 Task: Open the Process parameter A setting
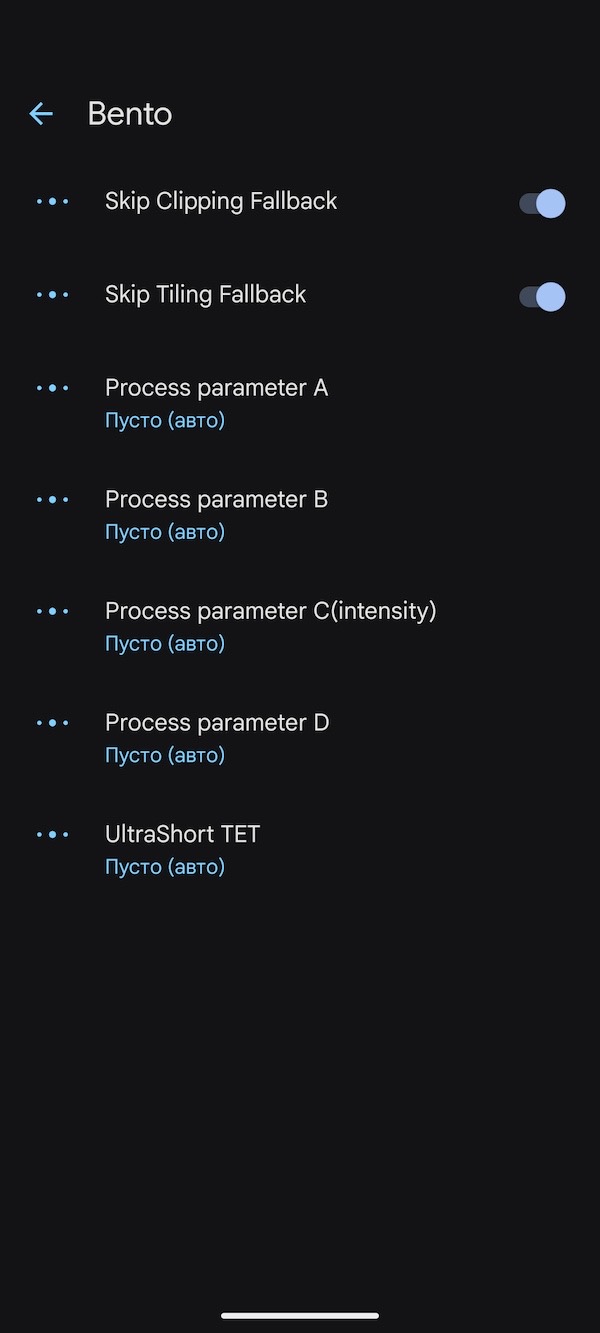(x=216, y=388)
